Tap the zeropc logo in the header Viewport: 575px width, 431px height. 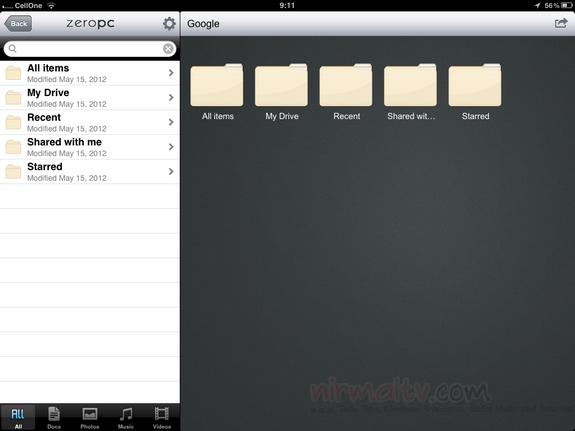tap(90, 23)
